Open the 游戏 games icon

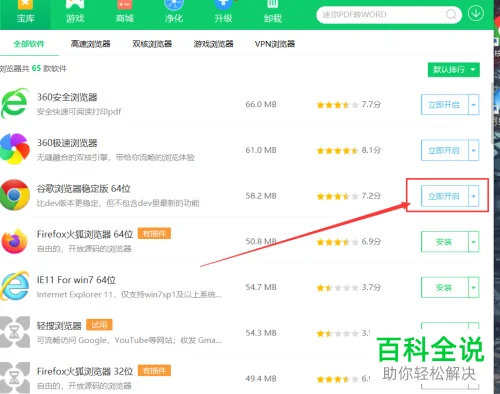[x=75, y=13]
